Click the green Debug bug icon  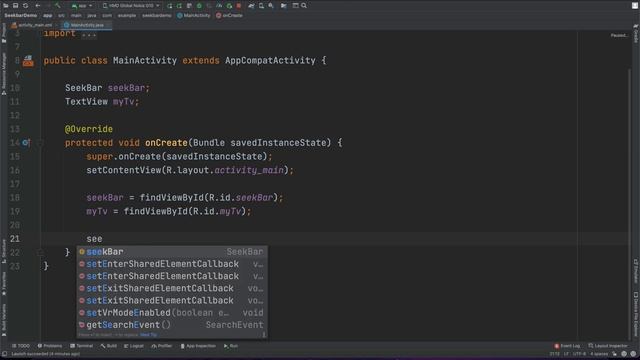pyautogui.click(x=199, y=6)
